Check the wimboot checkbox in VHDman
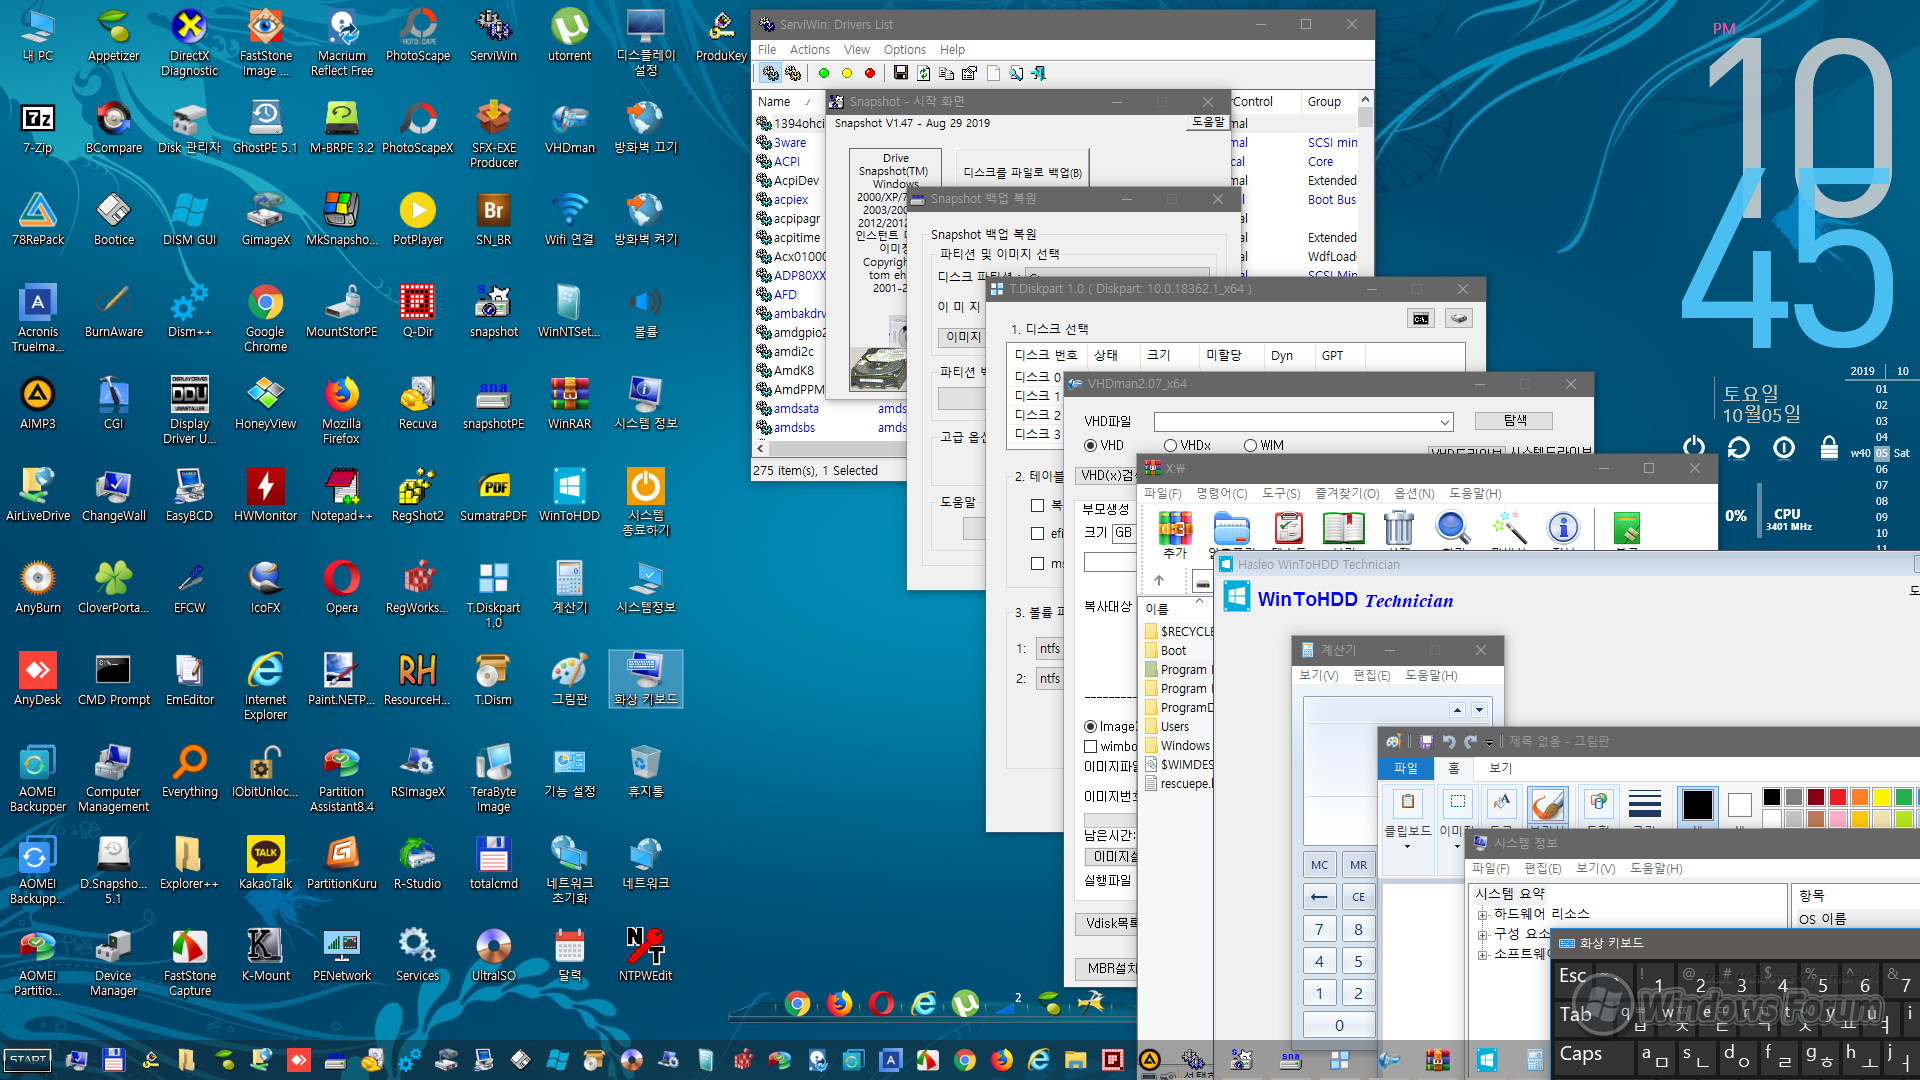Viewport: 1920px width, 1080px height. coord(1091,747)
